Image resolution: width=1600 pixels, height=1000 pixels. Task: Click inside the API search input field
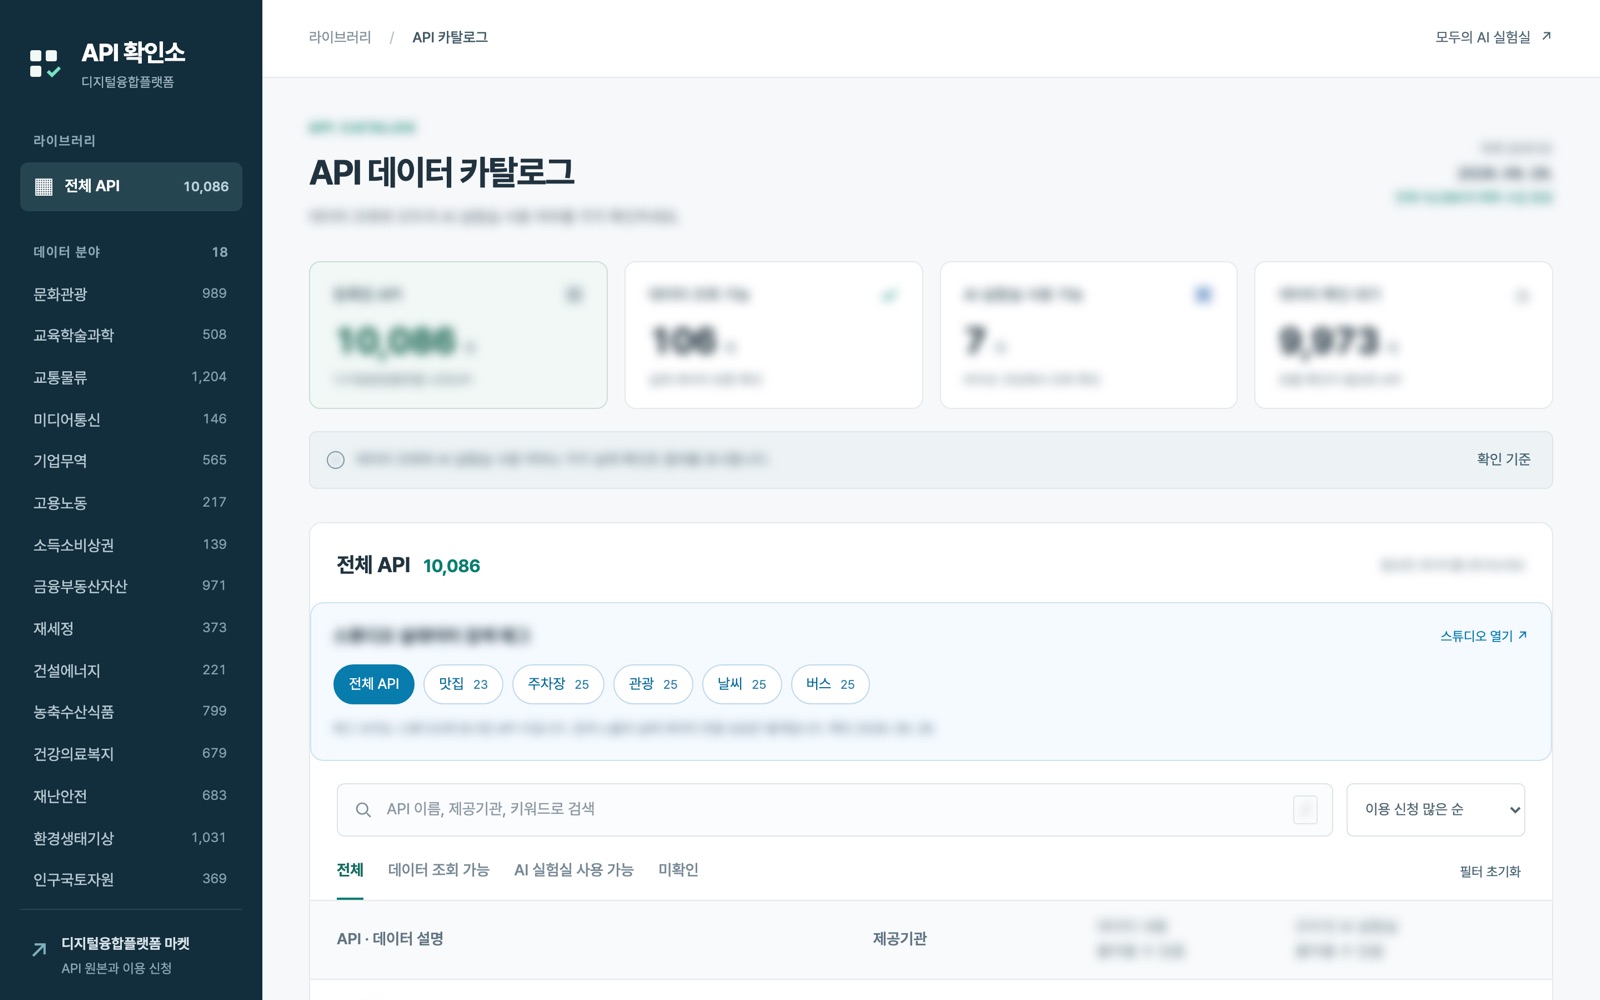pos(834,810)
